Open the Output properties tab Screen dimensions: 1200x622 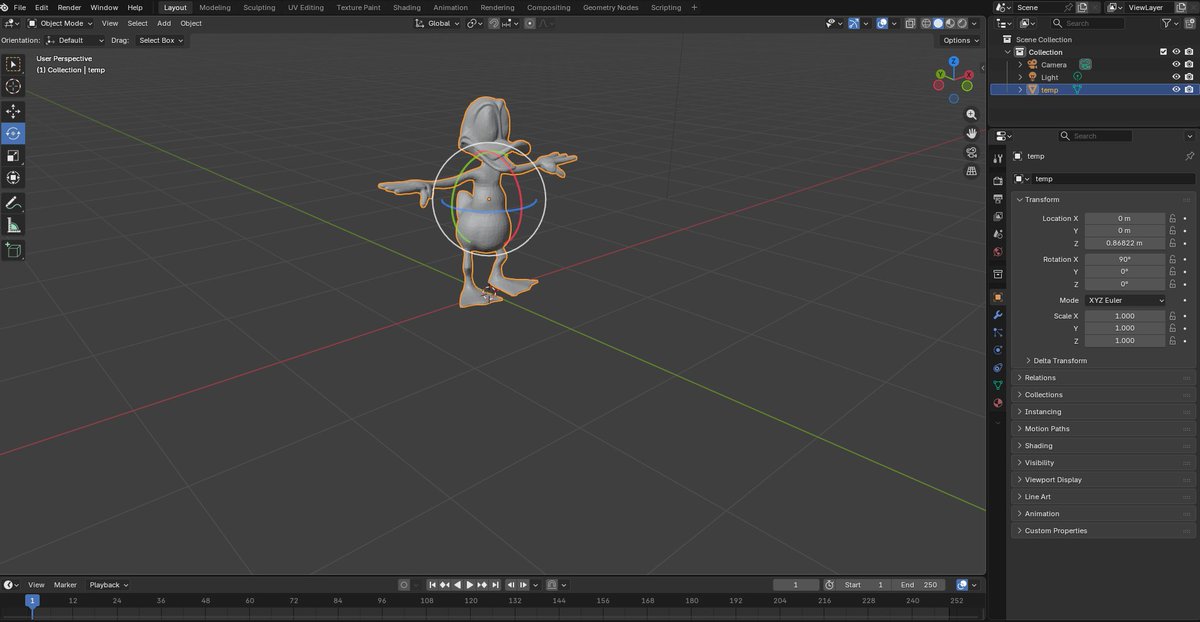coord(997,199)
